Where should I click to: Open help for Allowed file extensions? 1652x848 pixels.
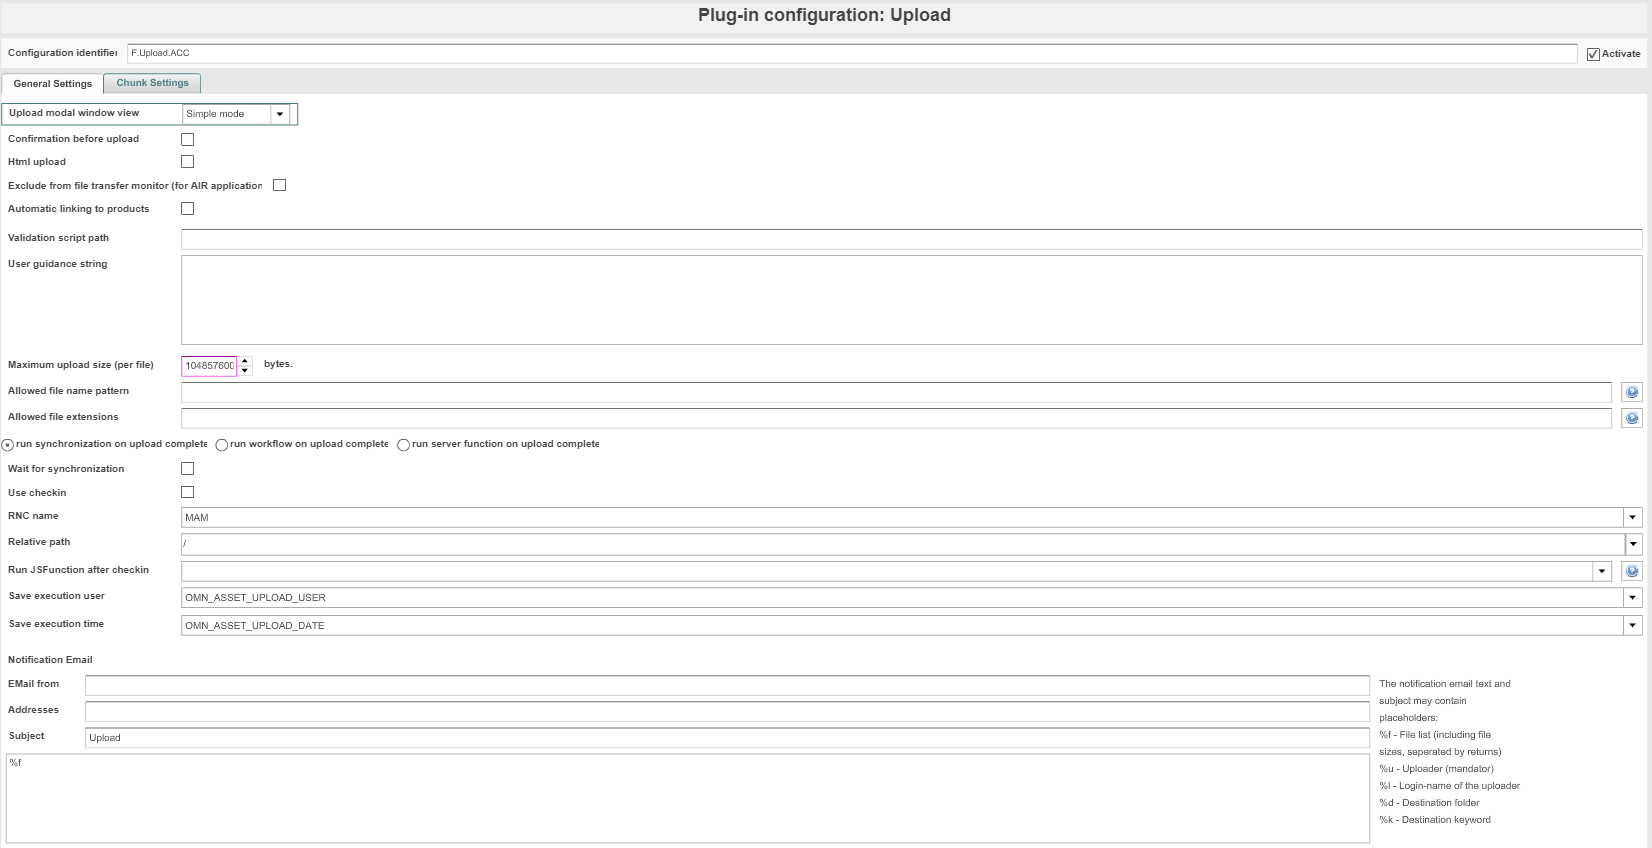point(1632,419)
